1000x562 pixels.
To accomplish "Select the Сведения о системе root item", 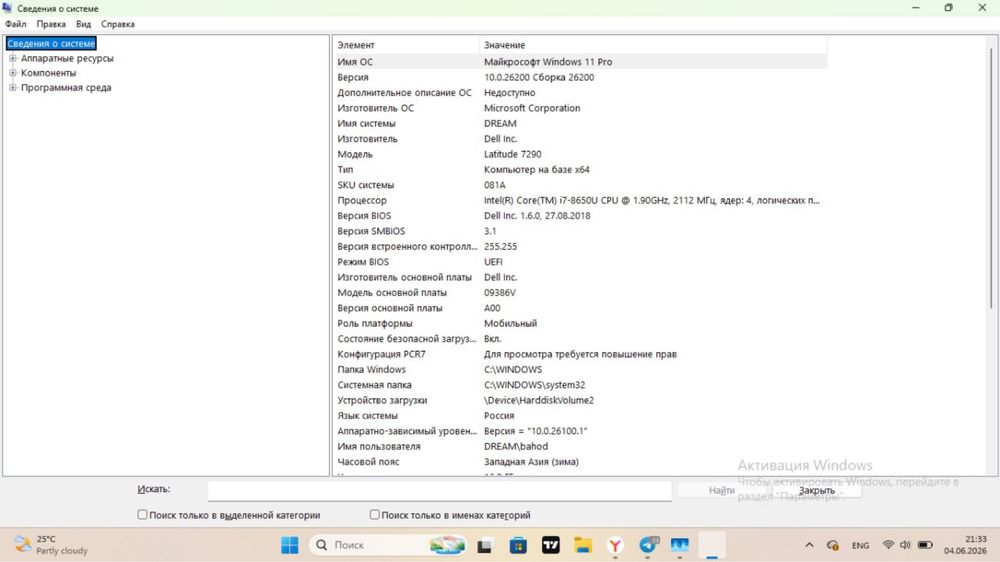I will [51, 43].
